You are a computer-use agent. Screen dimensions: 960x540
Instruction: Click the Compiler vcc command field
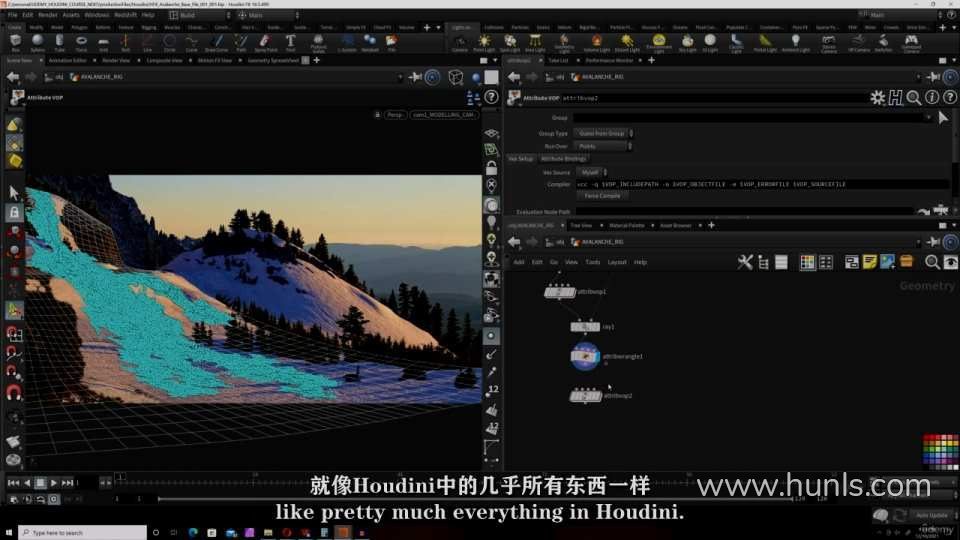[762, 184]
